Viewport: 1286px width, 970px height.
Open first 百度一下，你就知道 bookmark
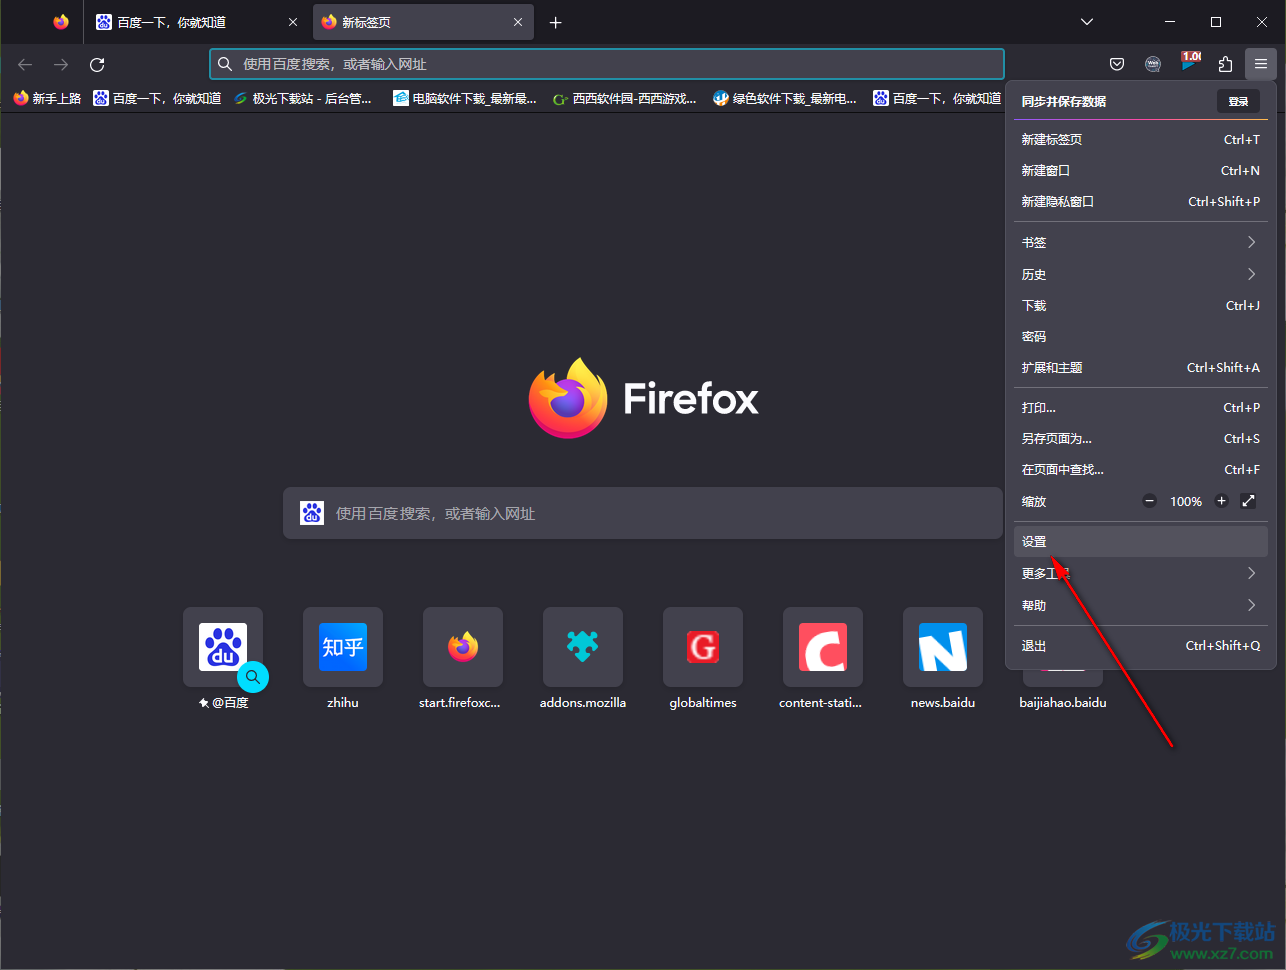(157, 98)
